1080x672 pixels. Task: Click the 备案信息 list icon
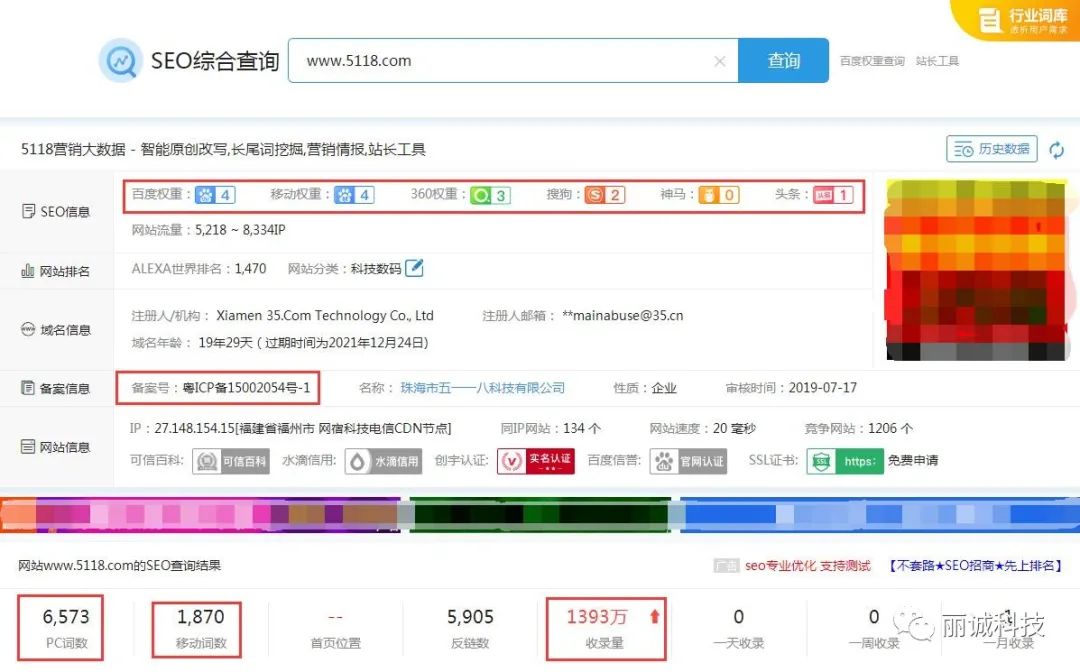[x=28, y=388]
